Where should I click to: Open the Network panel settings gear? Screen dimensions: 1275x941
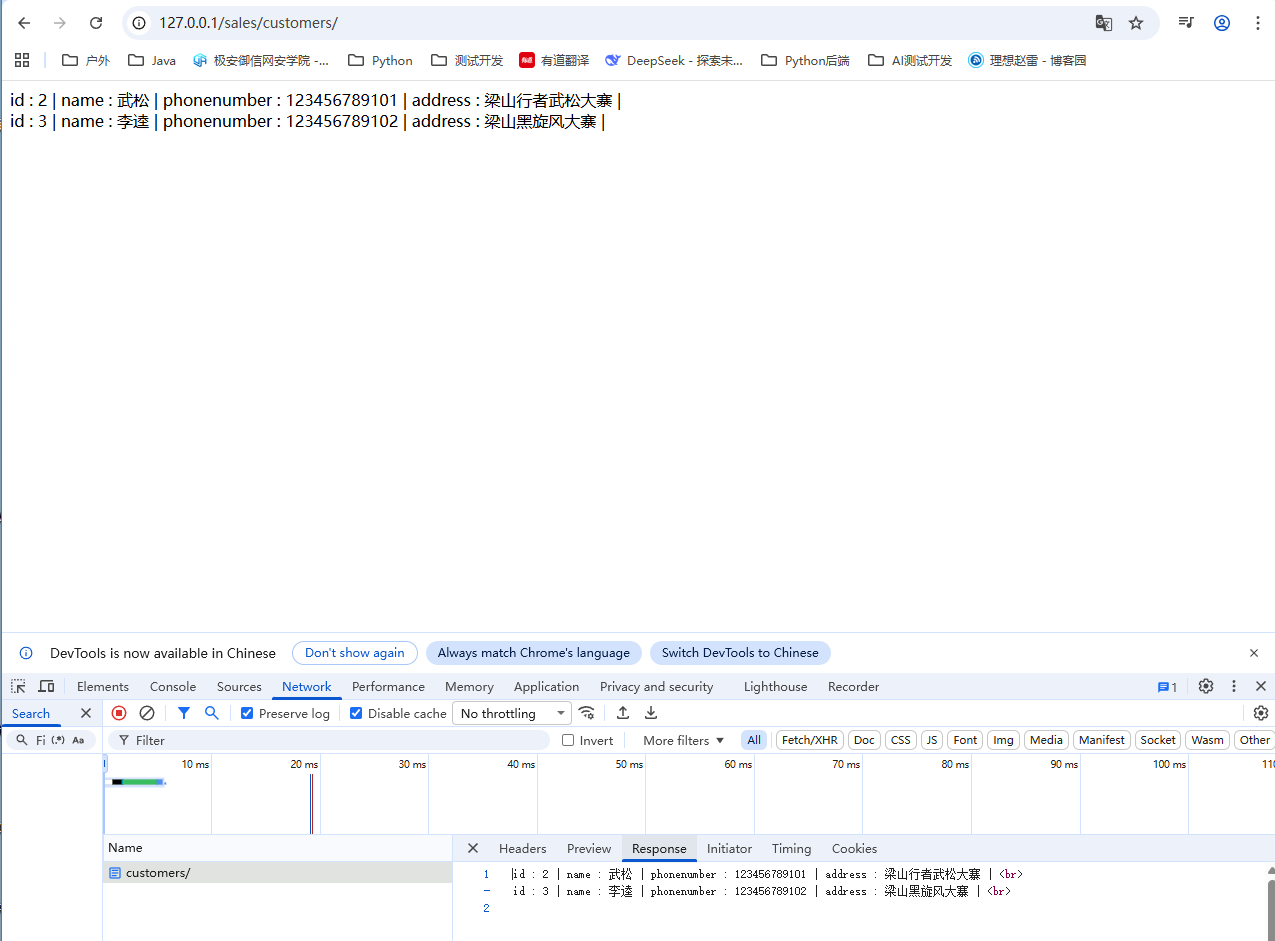(x=1261, y=713)
